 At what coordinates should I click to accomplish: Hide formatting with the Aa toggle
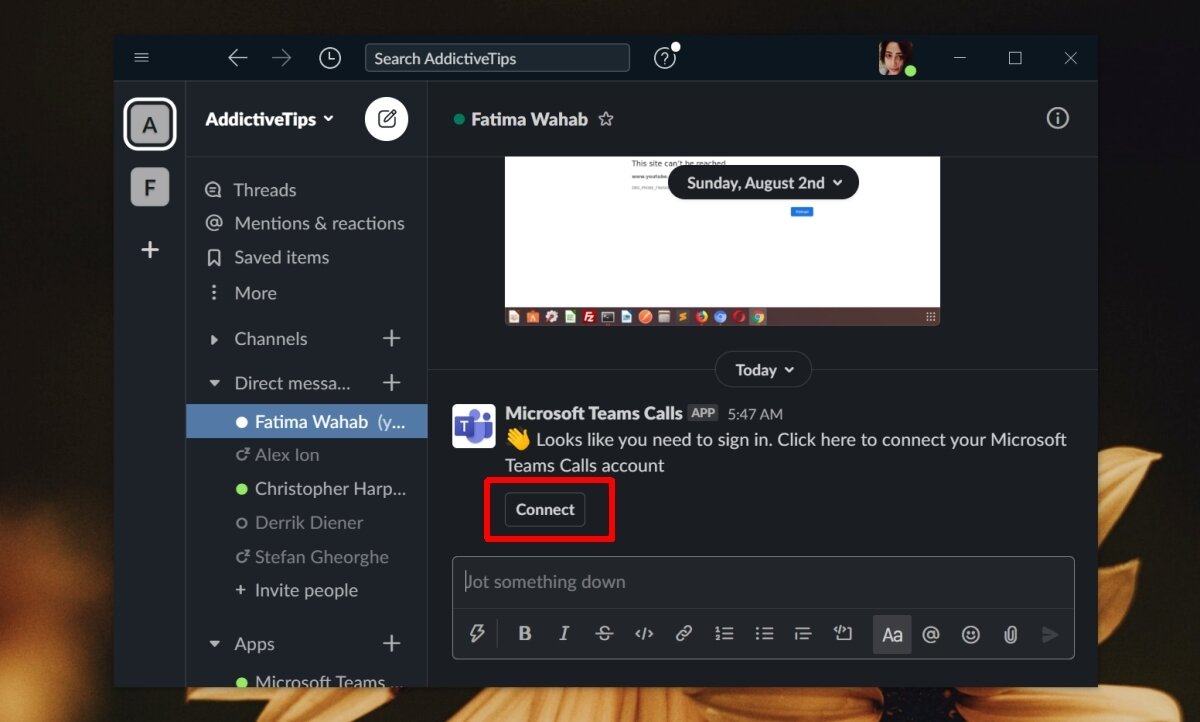pyautogui.click(x=892, y=633)
